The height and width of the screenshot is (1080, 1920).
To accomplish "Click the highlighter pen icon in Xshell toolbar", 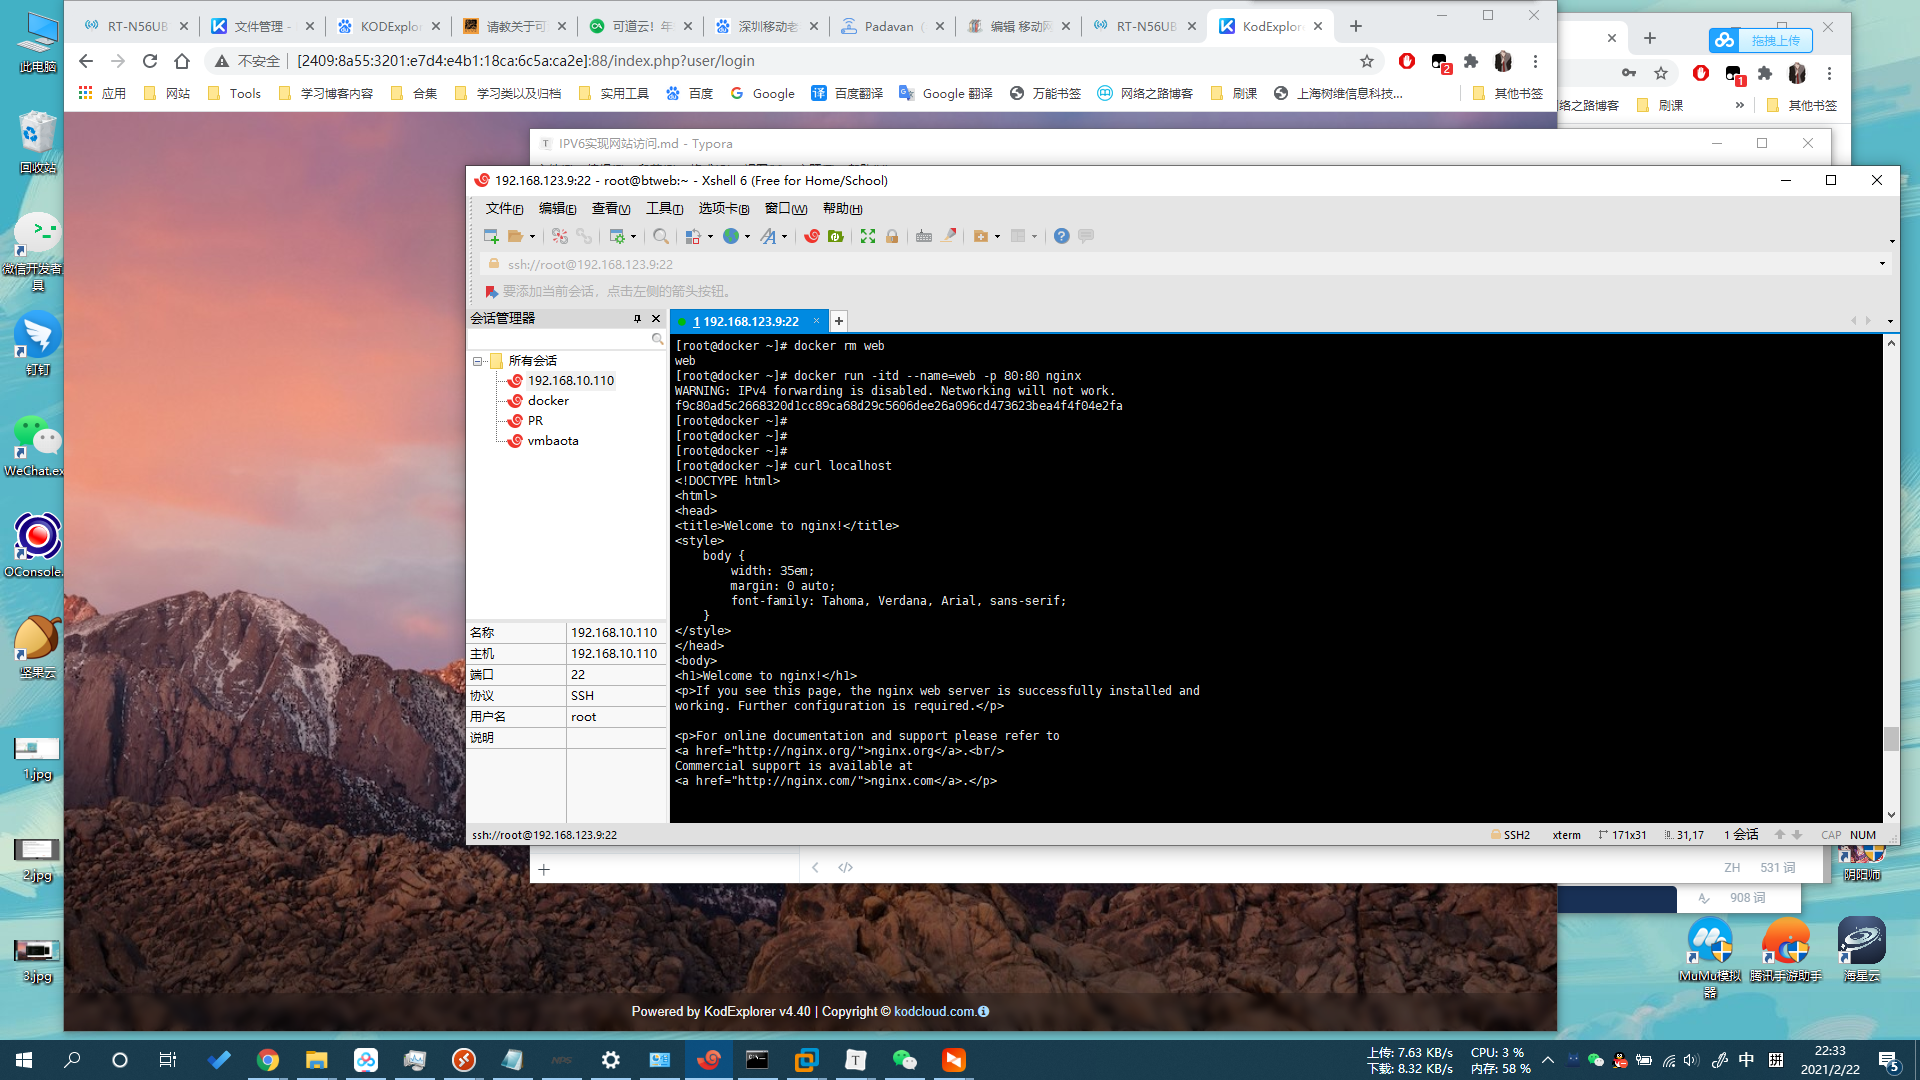I will [949, 236].
